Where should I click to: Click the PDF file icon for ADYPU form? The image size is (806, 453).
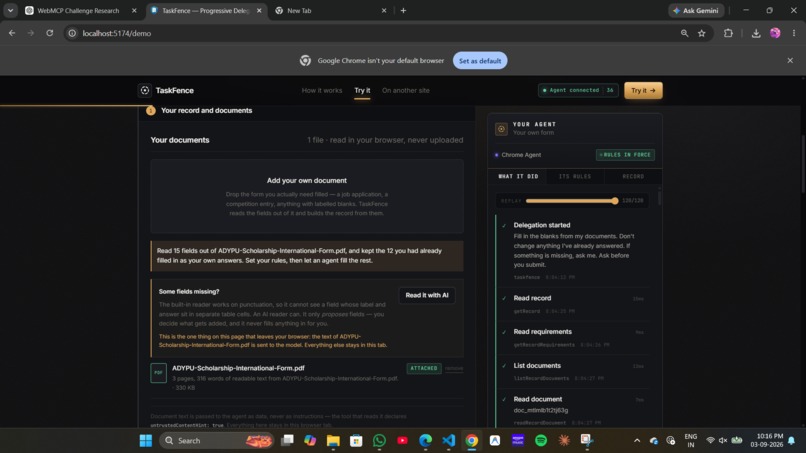(x=158, y=373)
